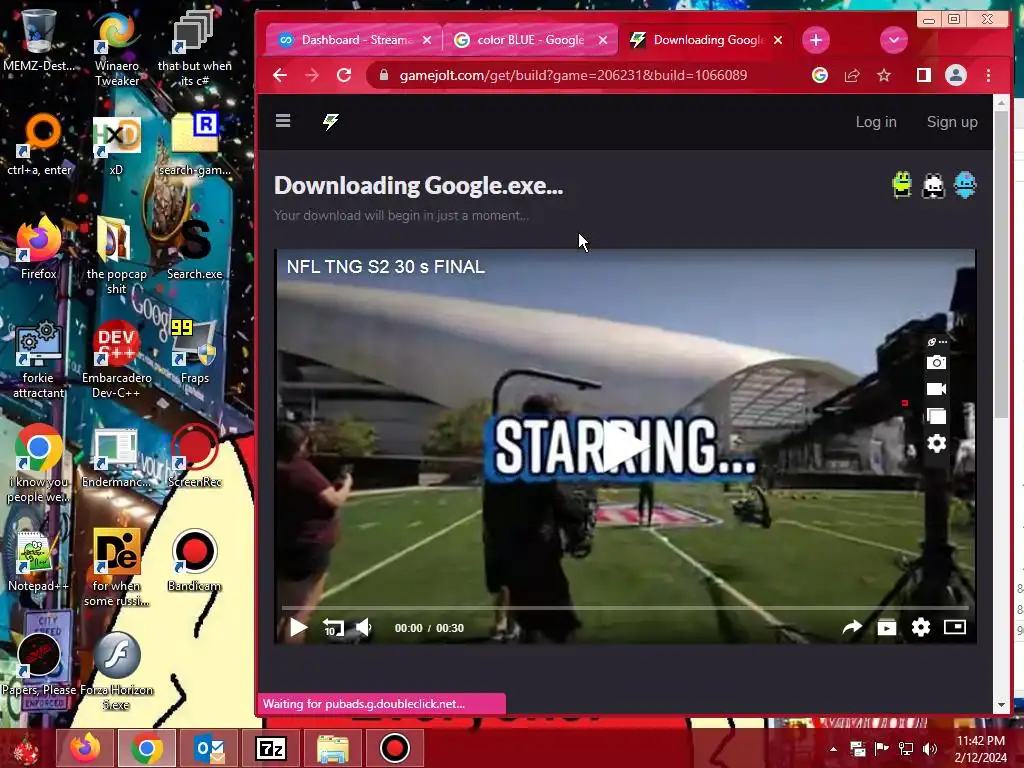Open the Game Jolt hamburger menu
Viewport: 1024px width, 768px height.
[x=283, y=121]
